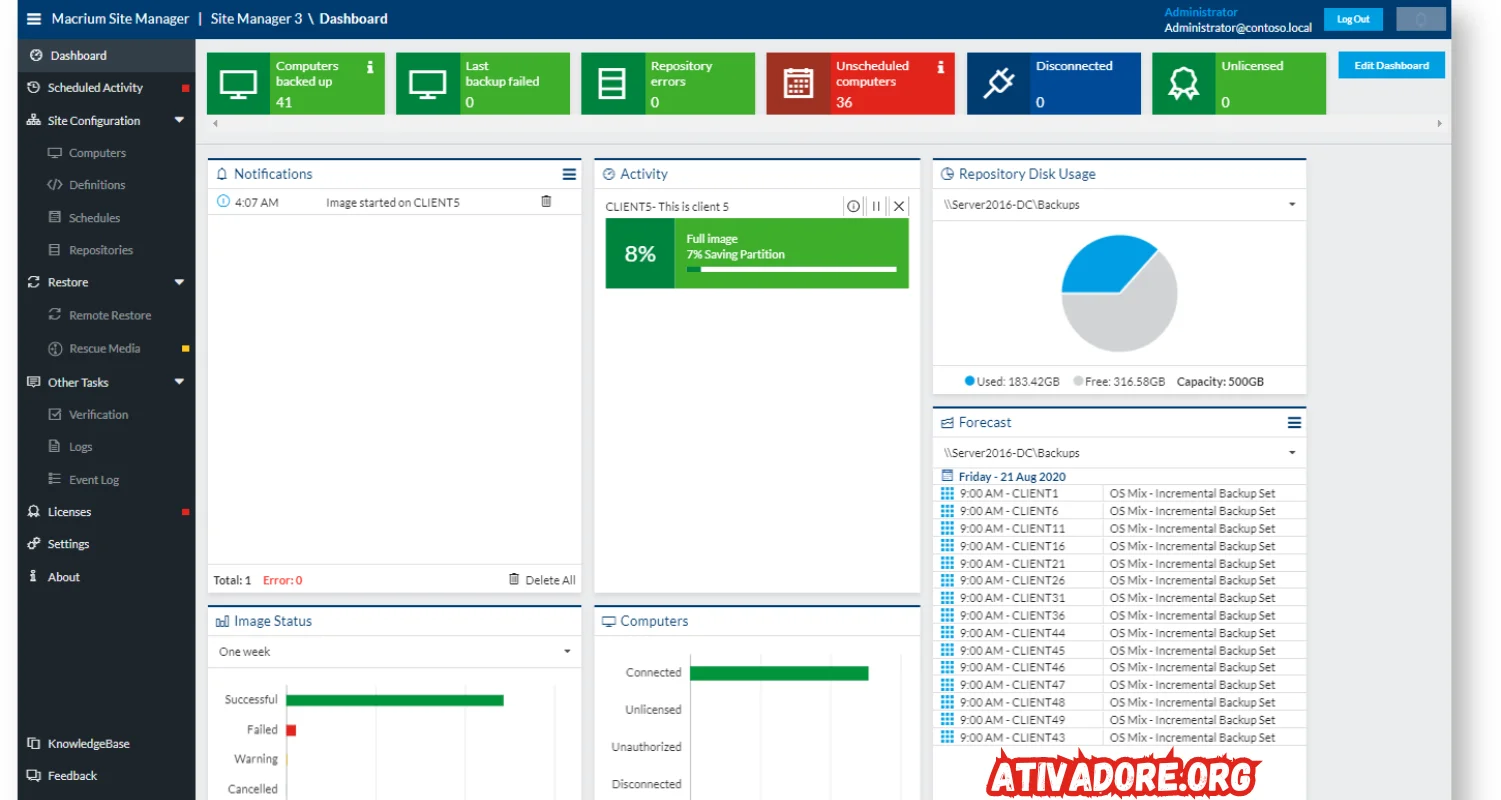Click the Edit Dashboard button
1501x800 pixels.
(1391, 65)
